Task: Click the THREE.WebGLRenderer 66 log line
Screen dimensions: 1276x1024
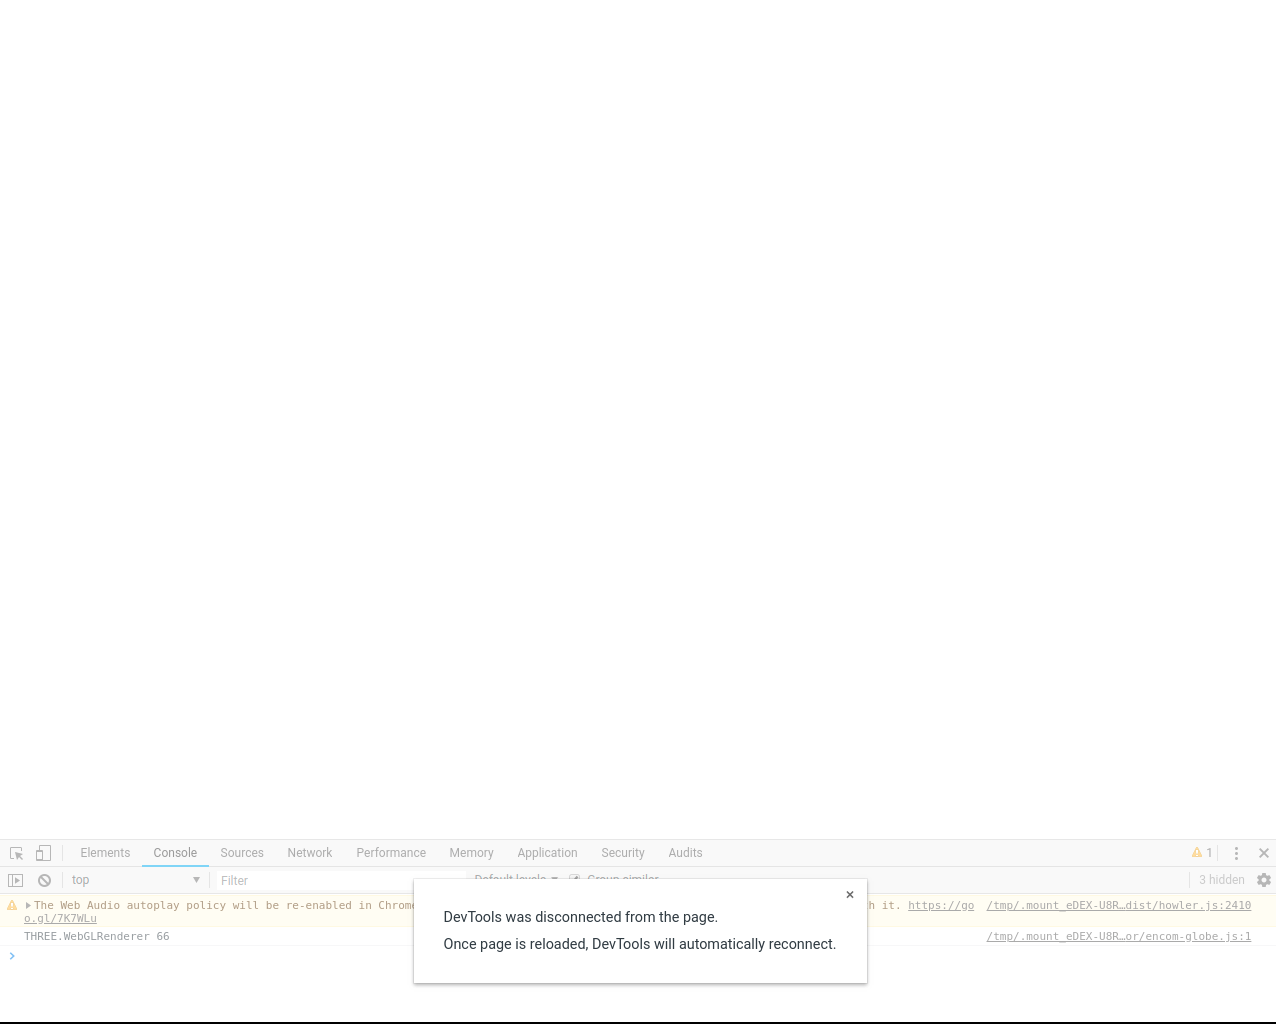Action: tap(97, 936)
